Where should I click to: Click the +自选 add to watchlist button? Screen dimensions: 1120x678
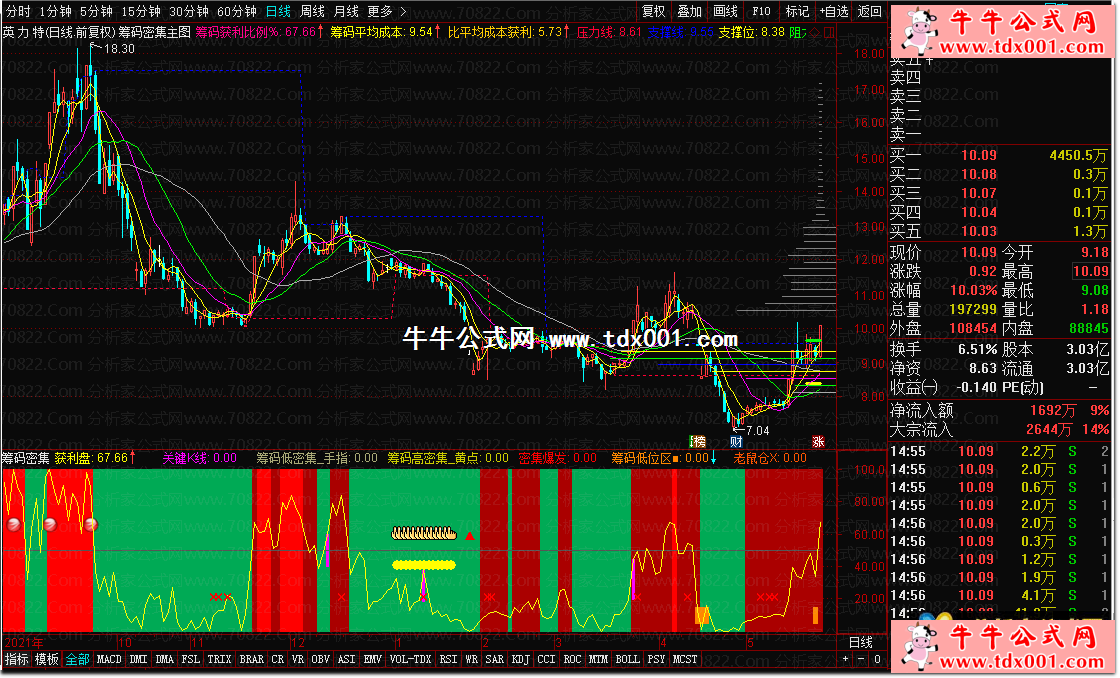tap(832, 11)
